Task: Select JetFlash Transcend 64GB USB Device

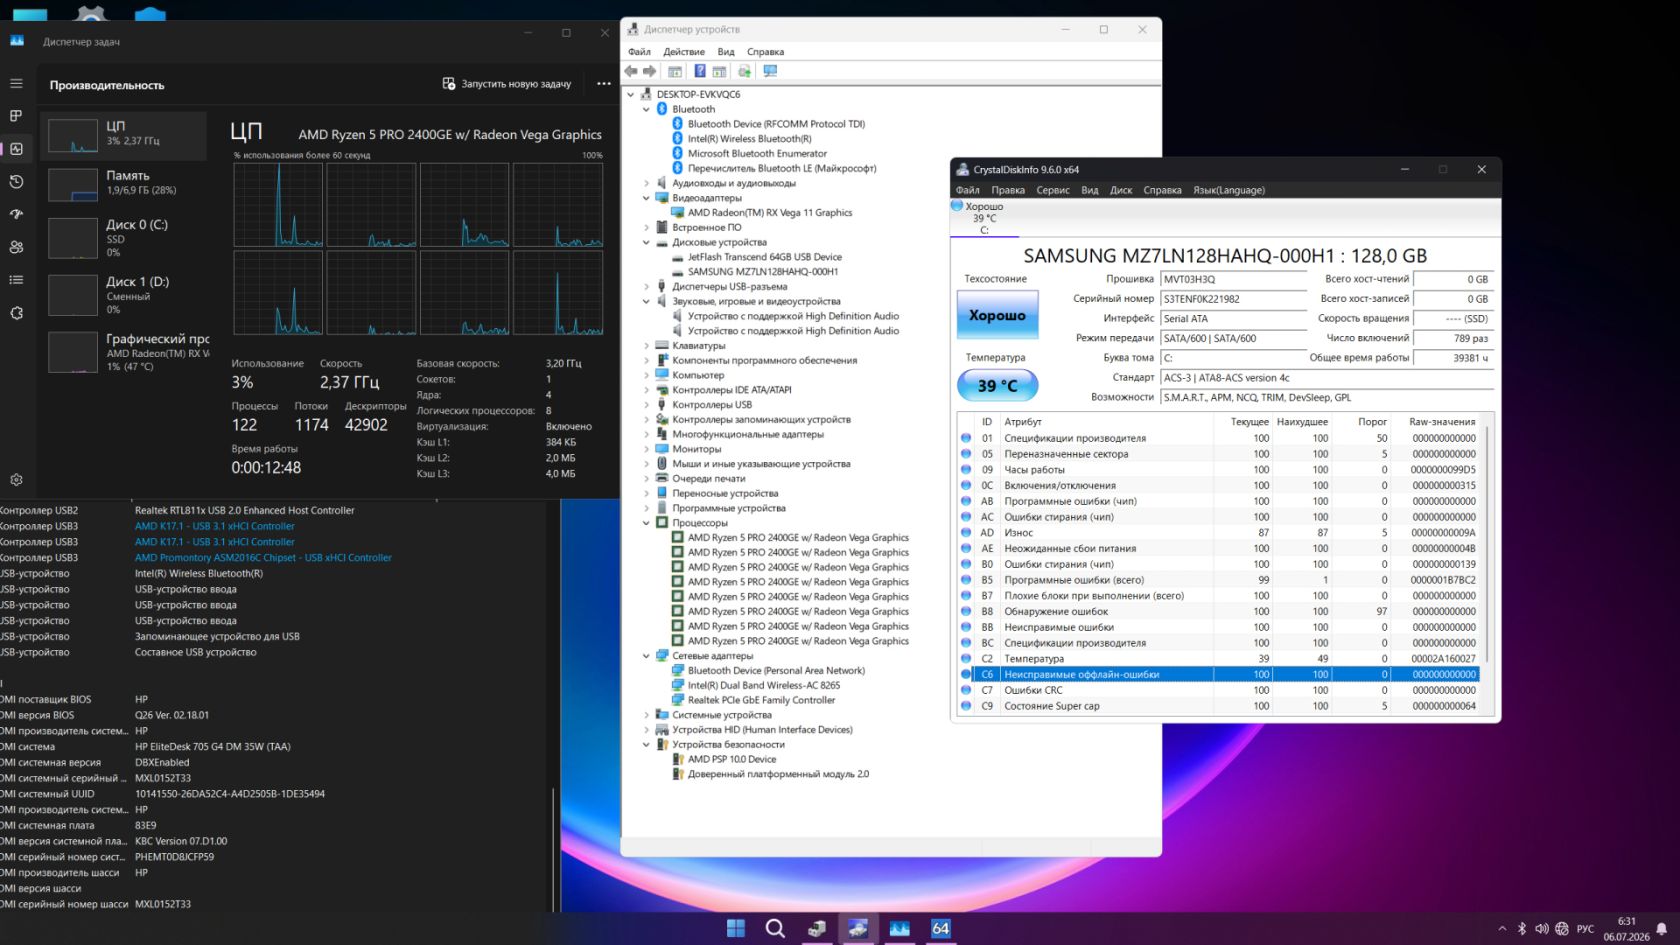Action: click(x=765, y=257)
